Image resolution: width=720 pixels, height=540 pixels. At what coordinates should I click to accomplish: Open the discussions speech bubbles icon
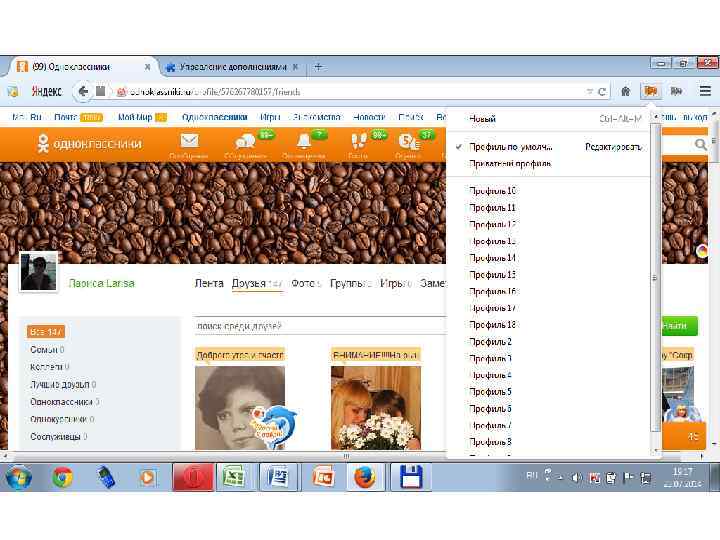[245, 142]
